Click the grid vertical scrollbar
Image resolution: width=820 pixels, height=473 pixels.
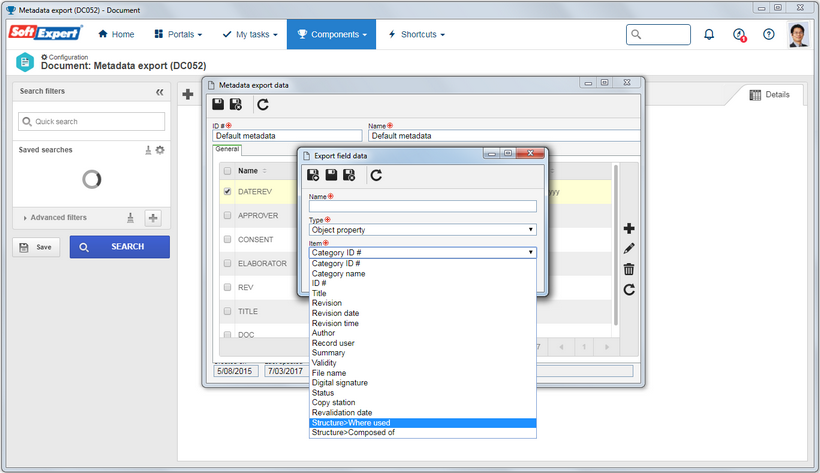(616, 245)
